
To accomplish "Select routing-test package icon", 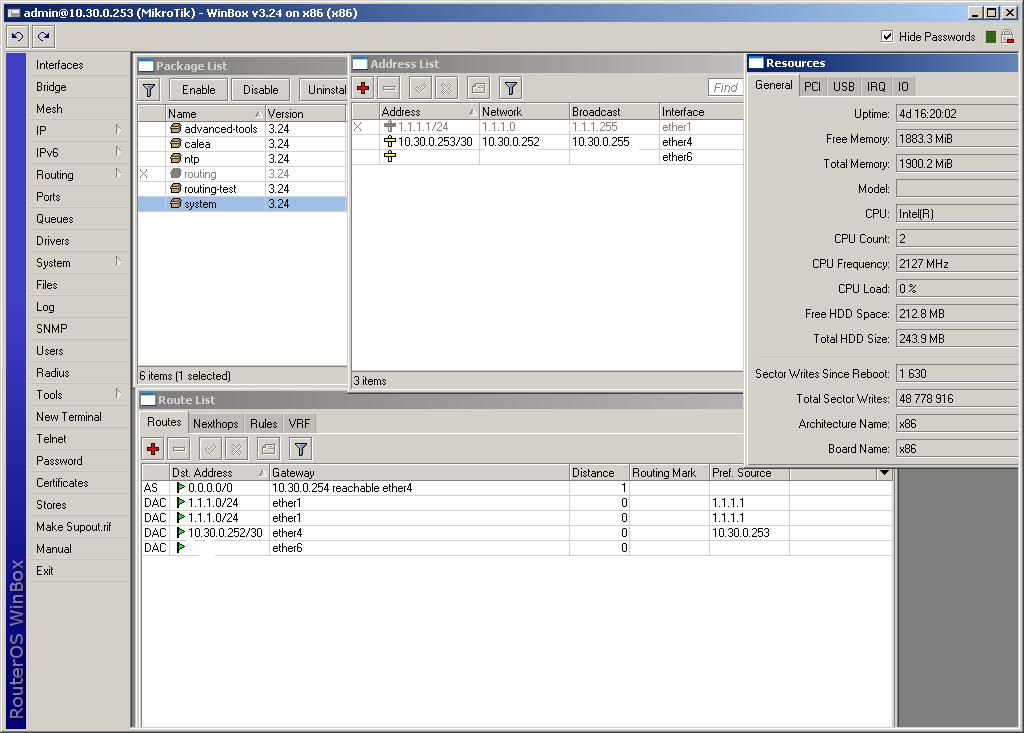I will [176, 189].
